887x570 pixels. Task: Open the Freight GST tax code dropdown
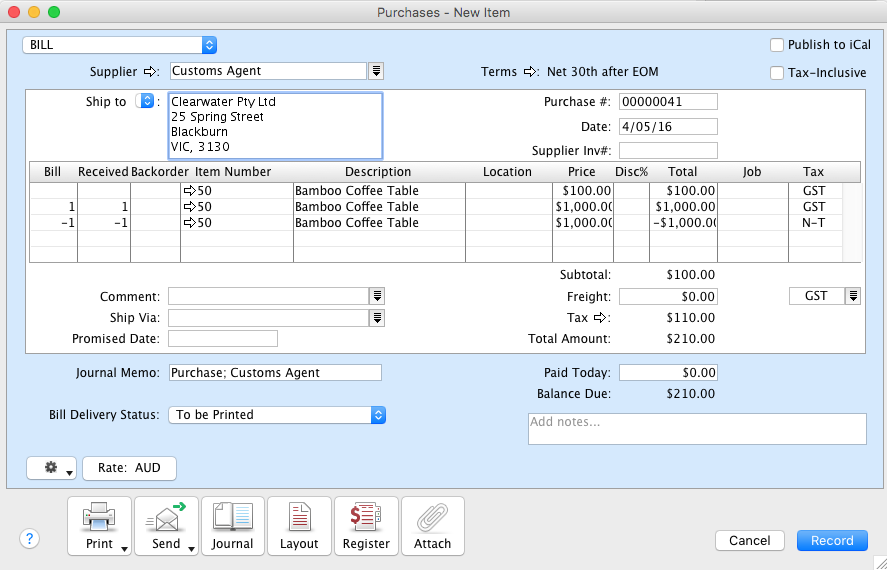pos(853,296)
